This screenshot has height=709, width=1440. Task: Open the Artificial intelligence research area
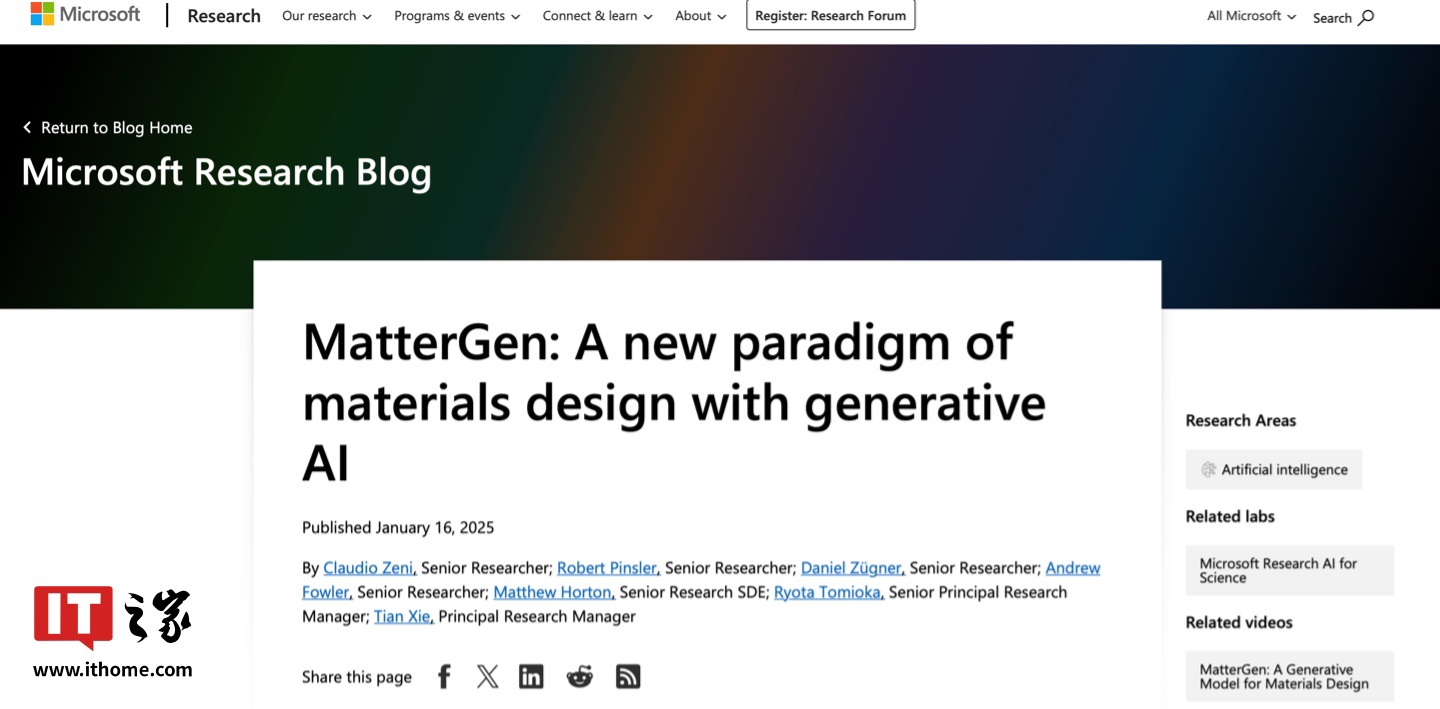point(1274,470)
